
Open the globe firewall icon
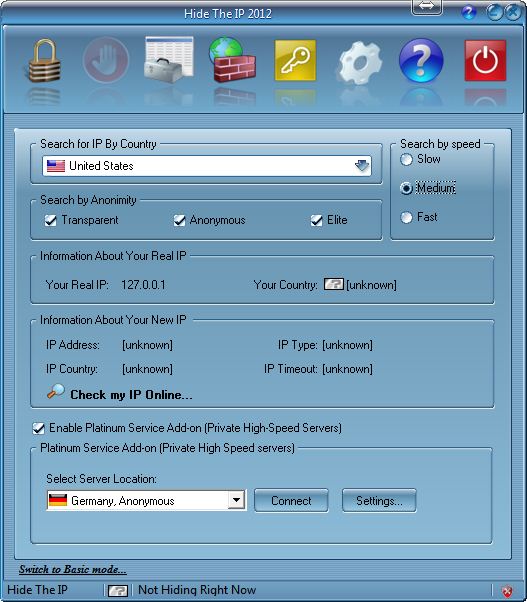(x=232, y=60)
